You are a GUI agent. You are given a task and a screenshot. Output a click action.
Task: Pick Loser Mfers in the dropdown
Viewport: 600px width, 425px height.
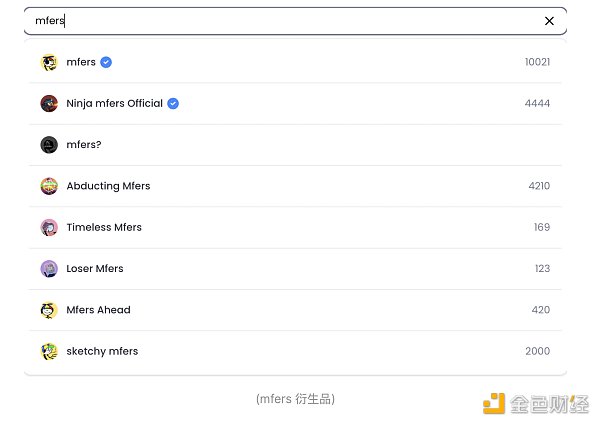[x=95, y=269]
